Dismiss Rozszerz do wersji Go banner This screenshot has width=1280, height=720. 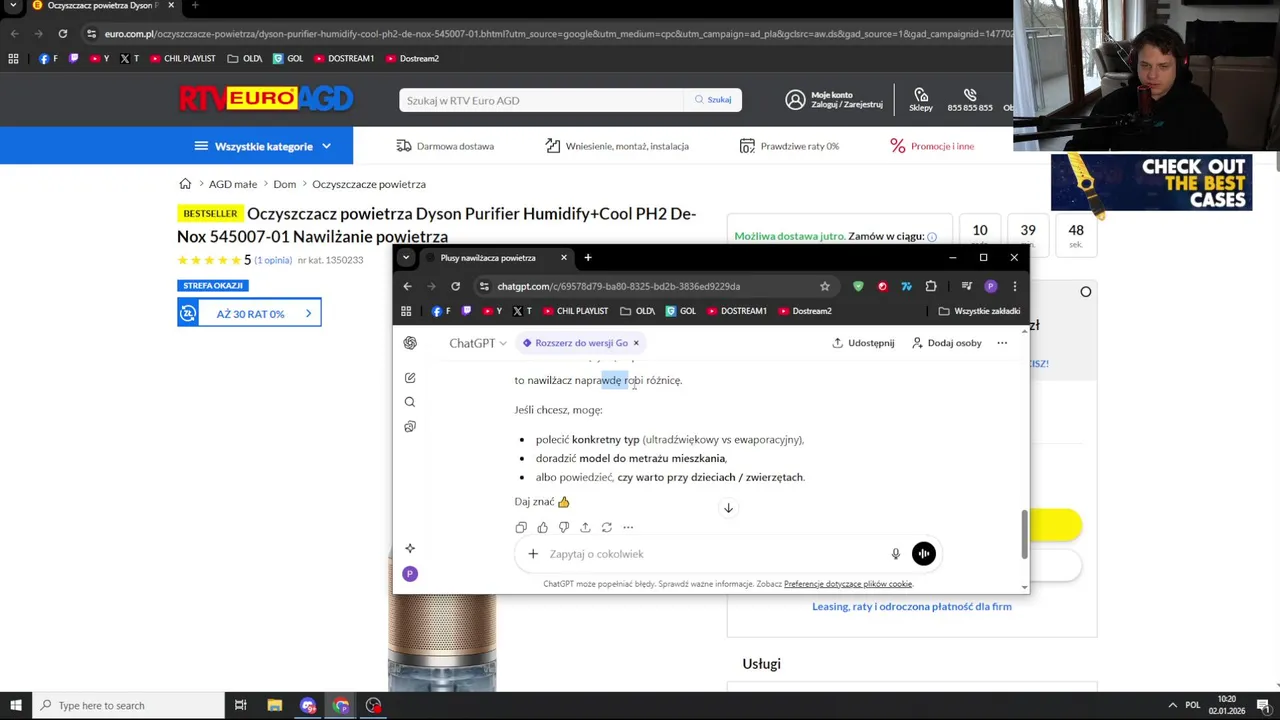636,343
